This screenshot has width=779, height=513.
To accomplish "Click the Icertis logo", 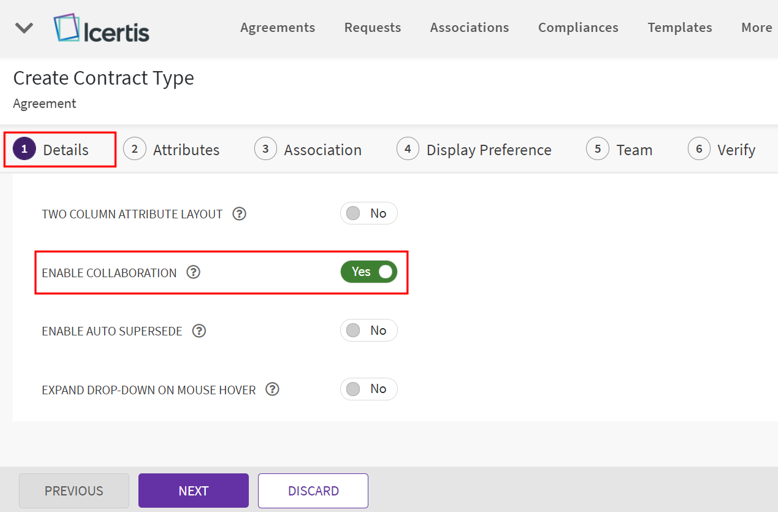I will point(102,28).
